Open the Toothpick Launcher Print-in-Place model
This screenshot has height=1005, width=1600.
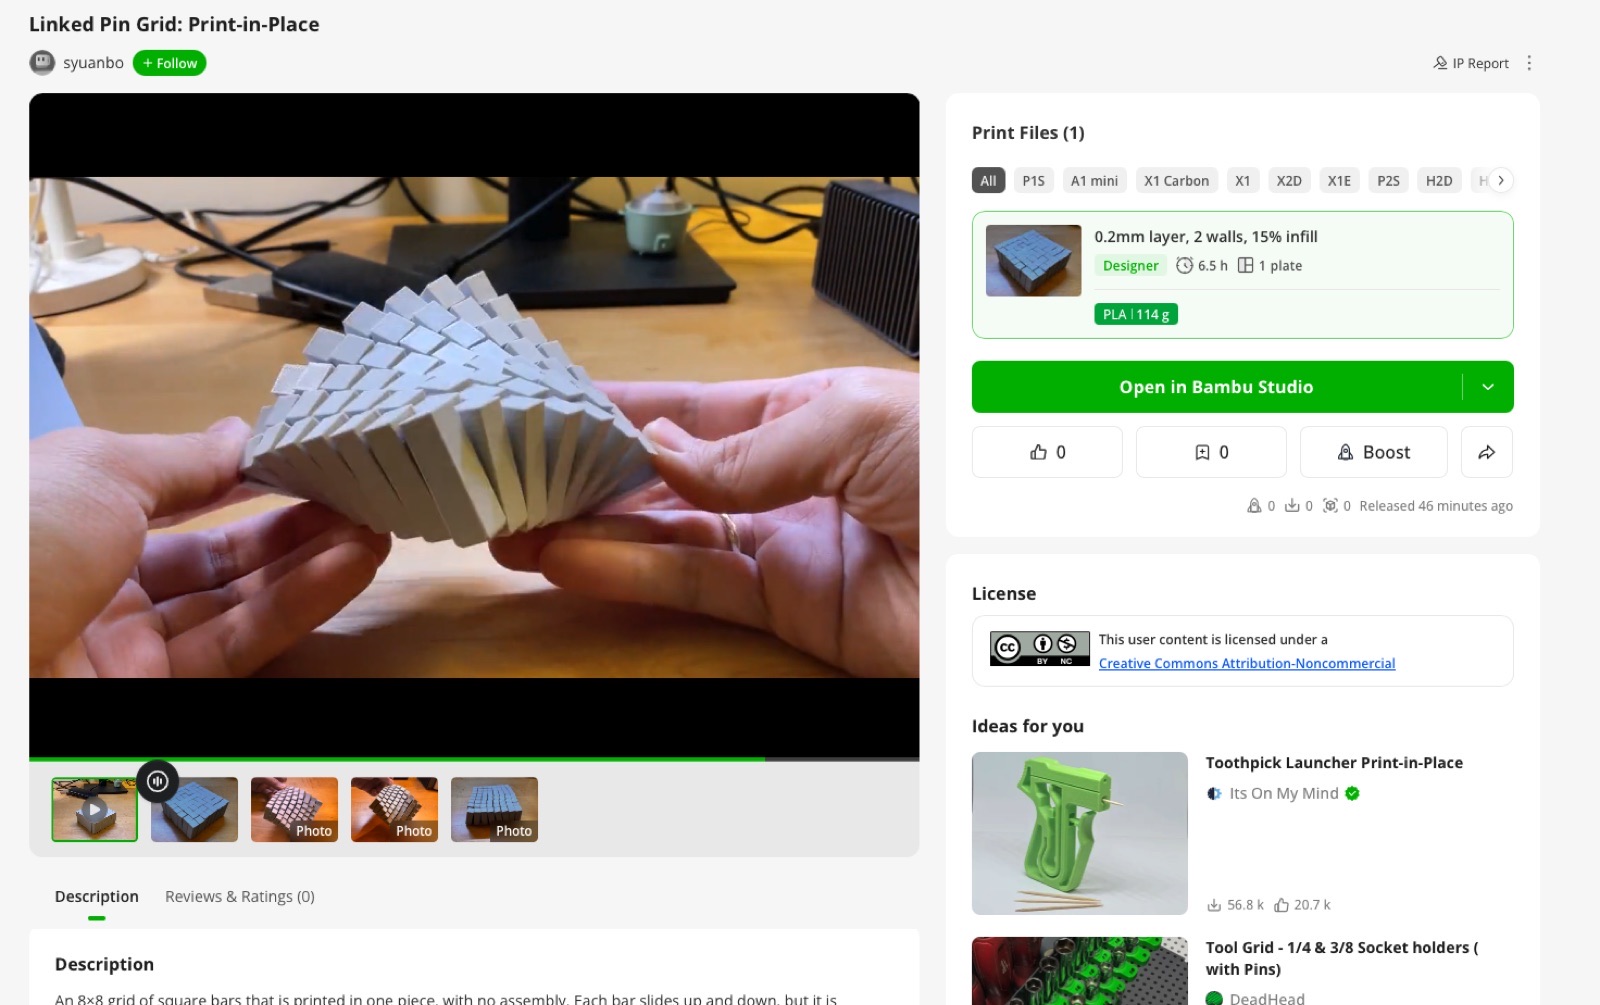[1334, 762]
